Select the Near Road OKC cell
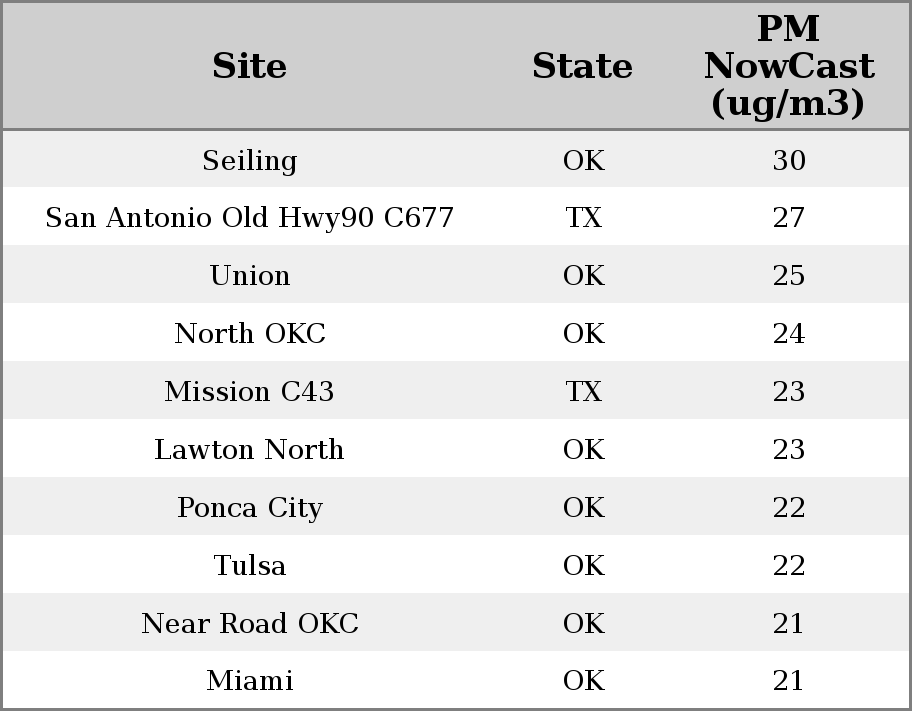The image size is (912, 711). point(250,624)
